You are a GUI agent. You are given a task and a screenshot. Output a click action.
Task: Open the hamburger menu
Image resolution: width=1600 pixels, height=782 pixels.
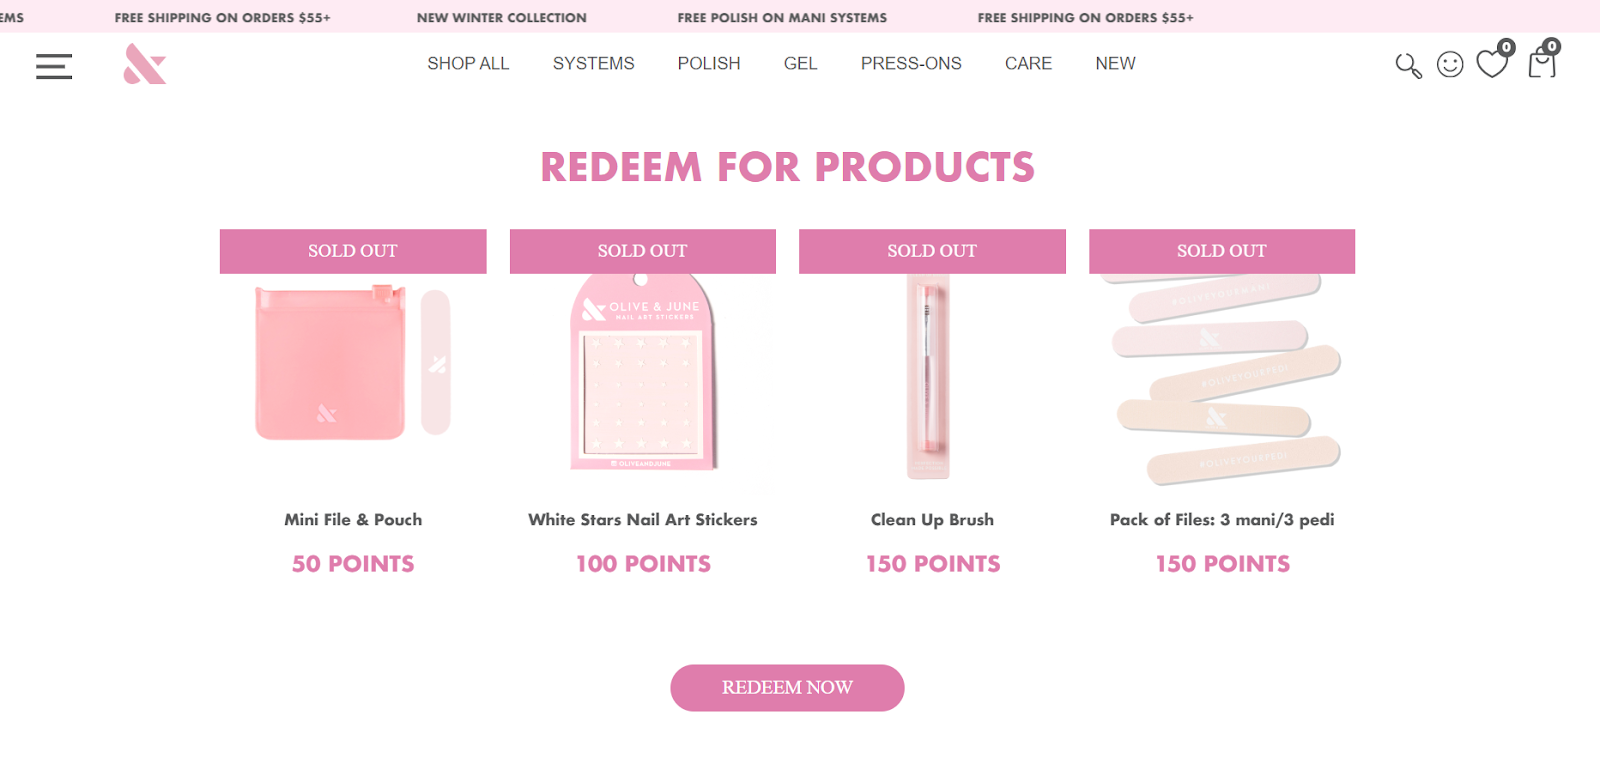pyautogui.click(x=54, y=66)
